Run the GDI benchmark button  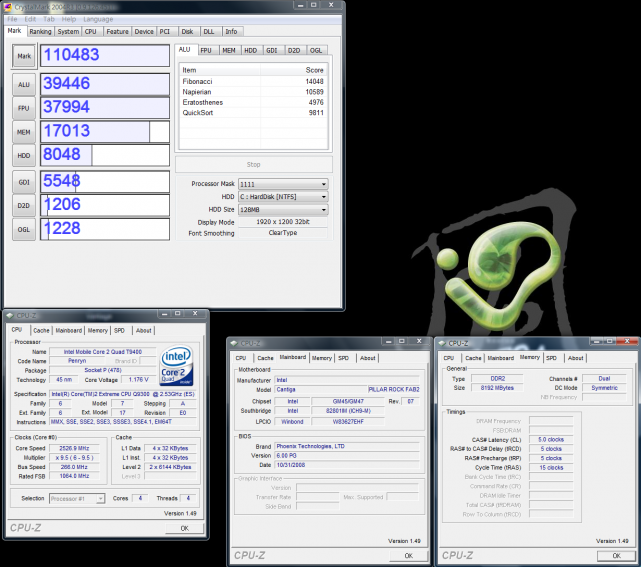point(24,182)
